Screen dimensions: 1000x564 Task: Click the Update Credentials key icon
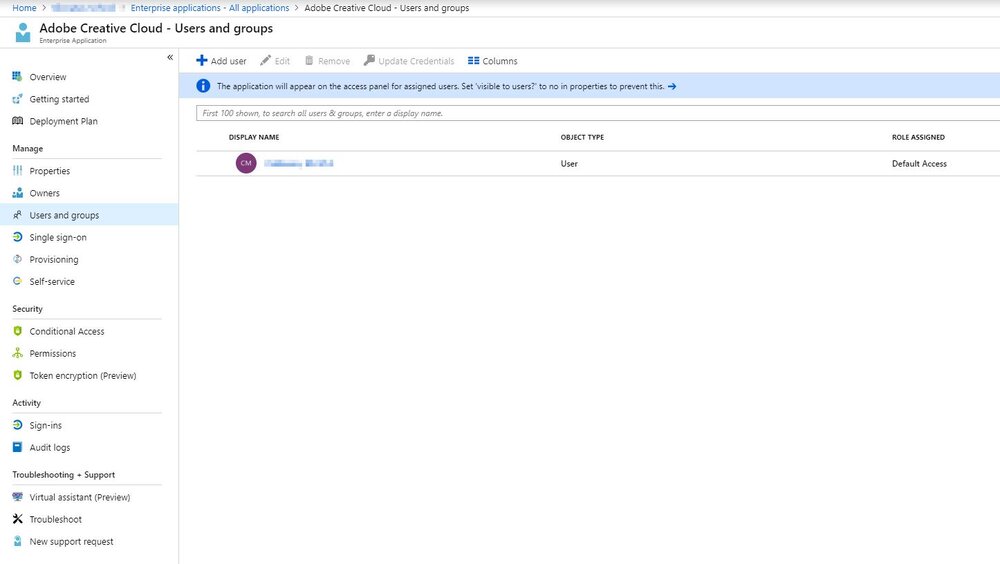click(x=369, y=60)
